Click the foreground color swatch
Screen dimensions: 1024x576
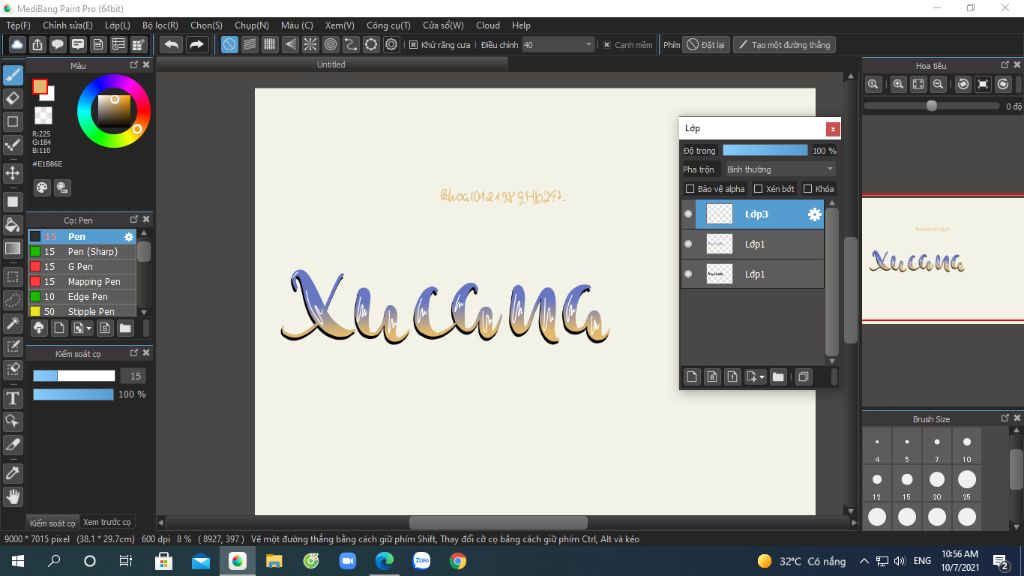40,87
